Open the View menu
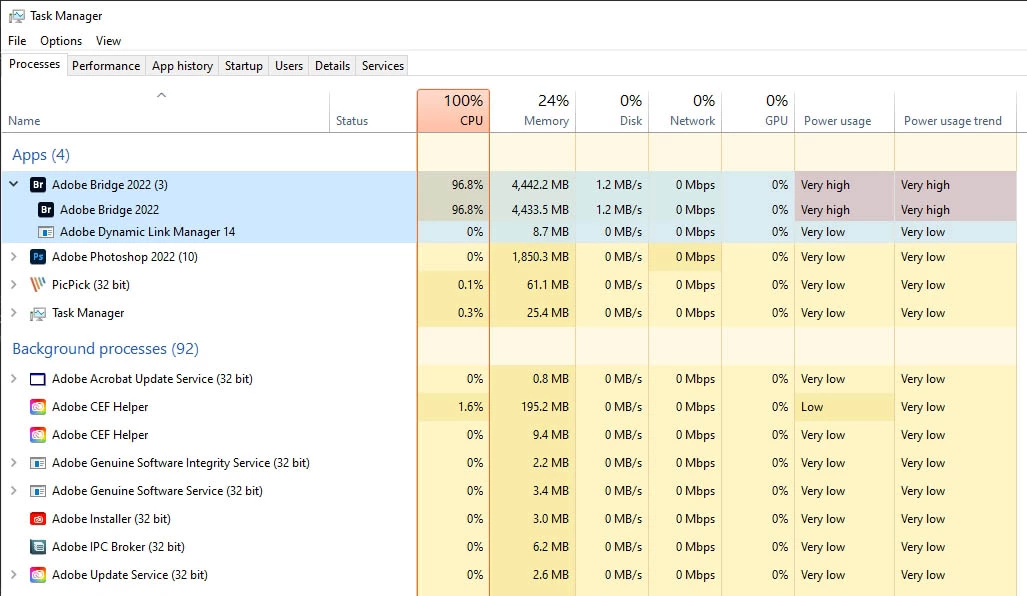 tap(108, 41)
